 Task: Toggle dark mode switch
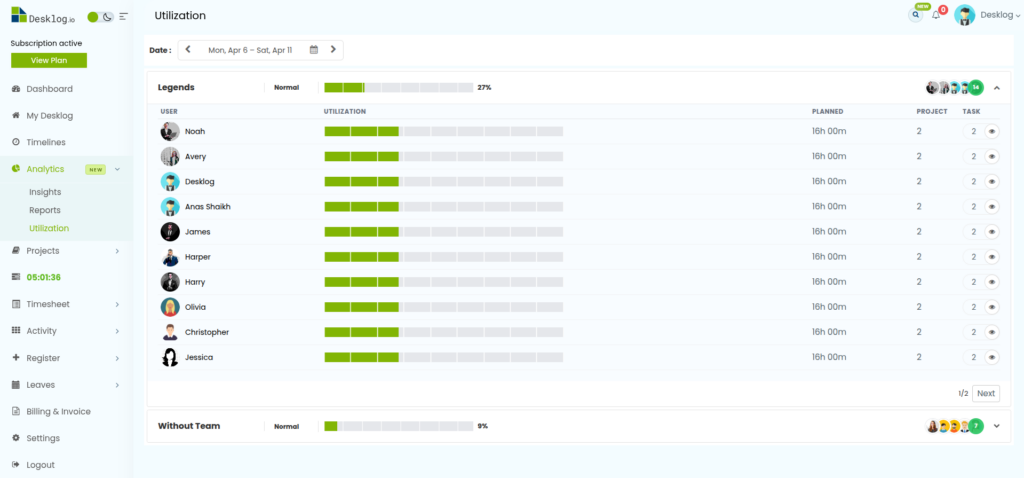100,17
